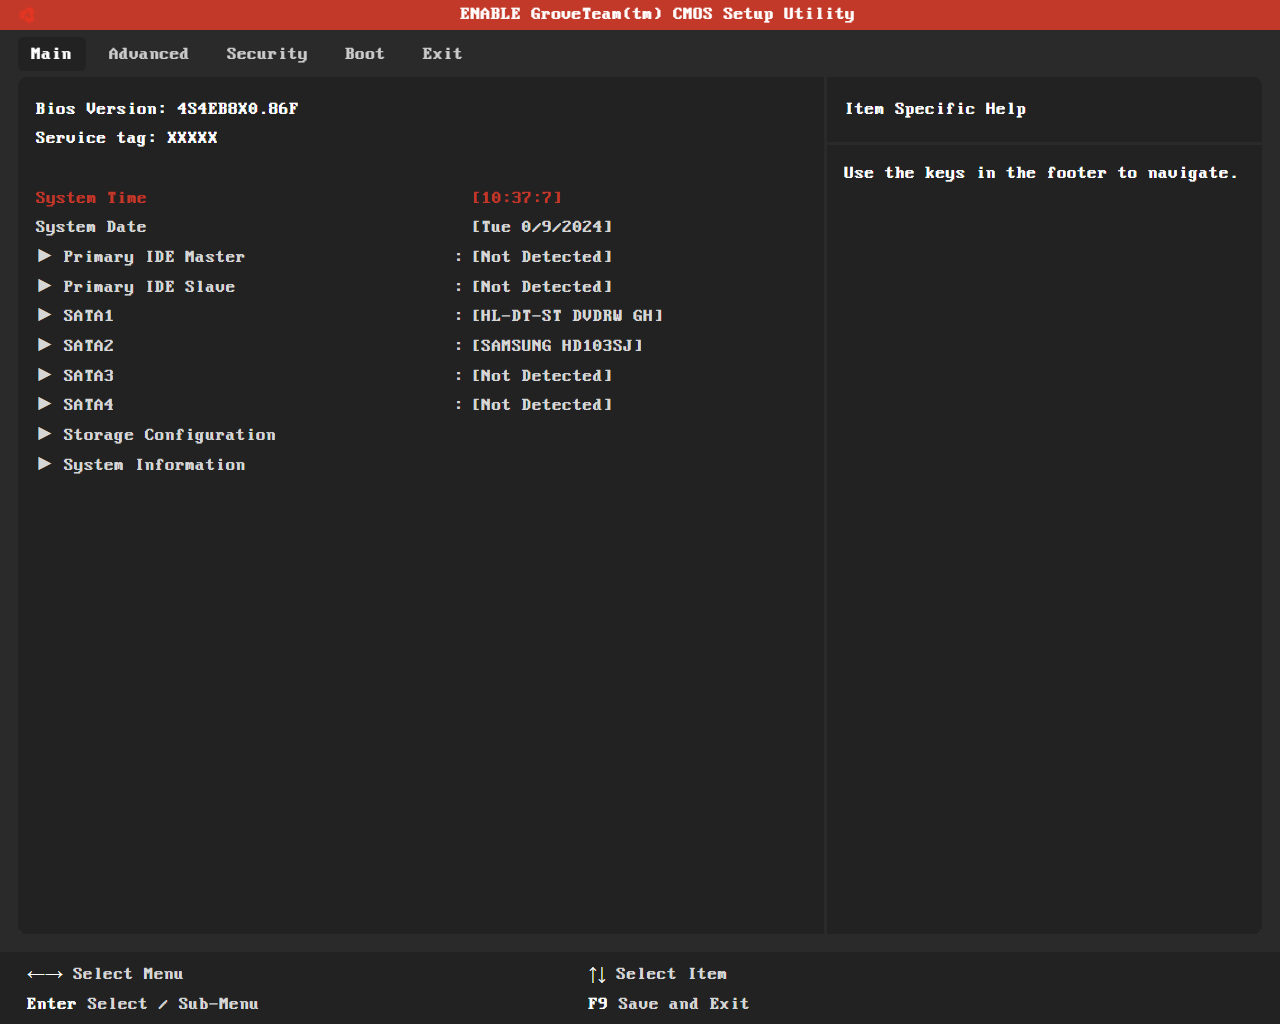Click the F9 Save and Exit hint

[668, 1004]
